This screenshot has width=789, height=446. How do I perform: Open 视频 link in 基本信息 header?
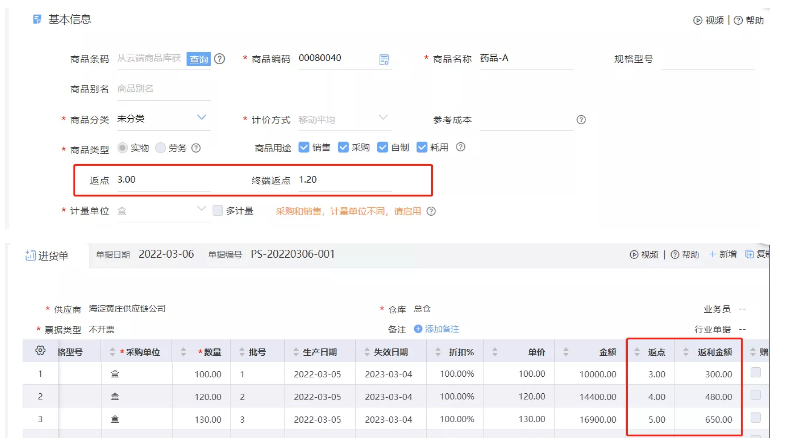pyautogui.click(x=708, y=20)
